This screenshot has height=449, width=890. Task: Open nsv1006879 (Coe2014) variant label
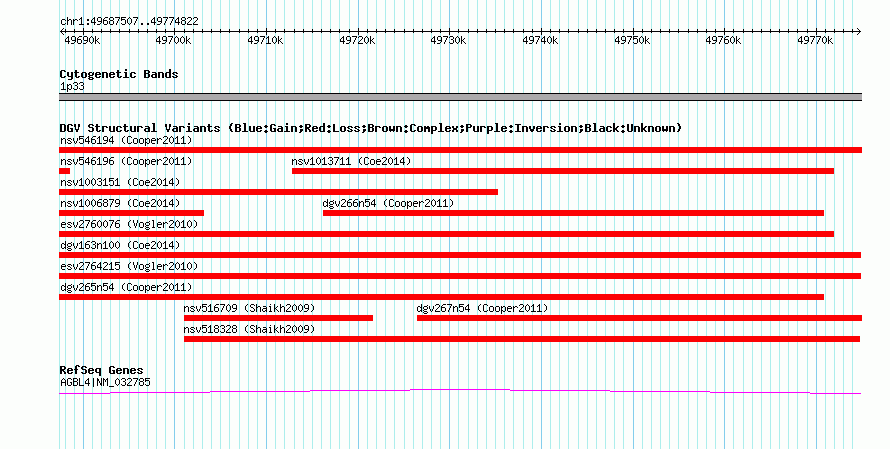pos(120,203)
